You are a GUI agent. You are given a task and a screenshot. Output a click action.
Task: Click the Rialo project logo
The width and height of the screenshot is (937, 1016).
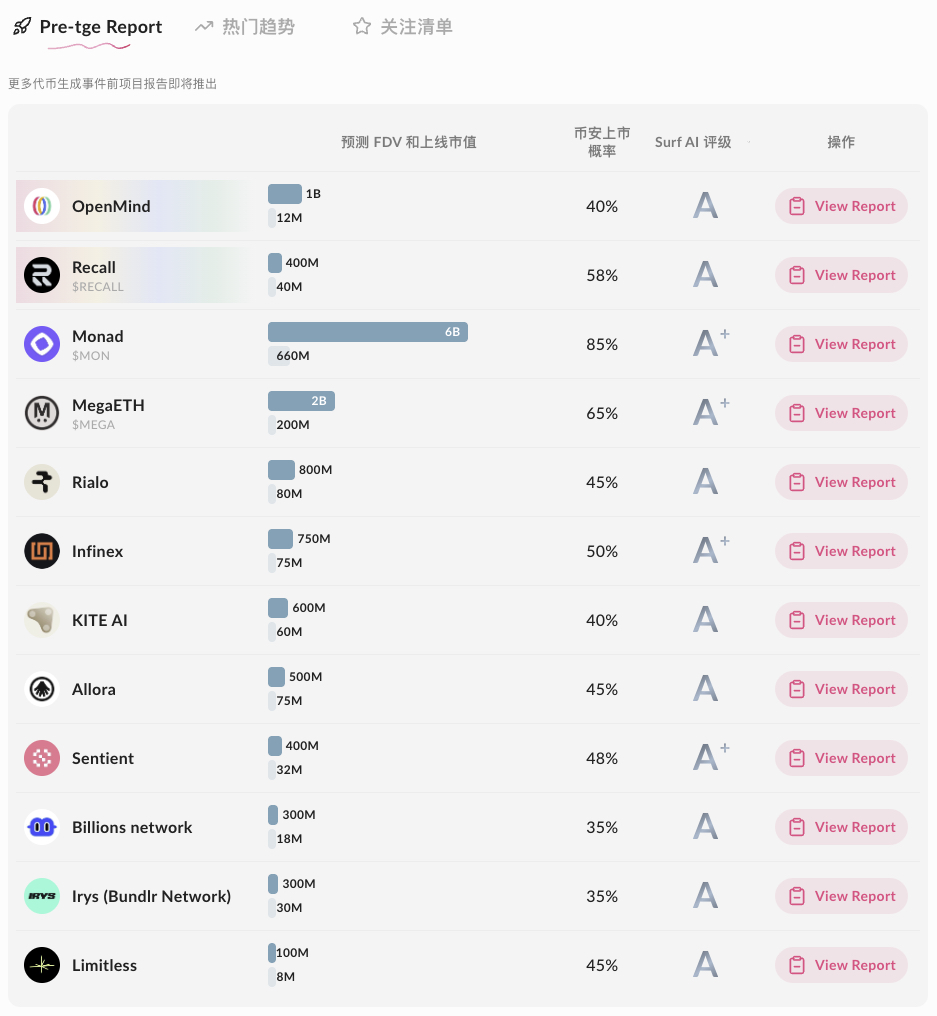pos(42,482)
